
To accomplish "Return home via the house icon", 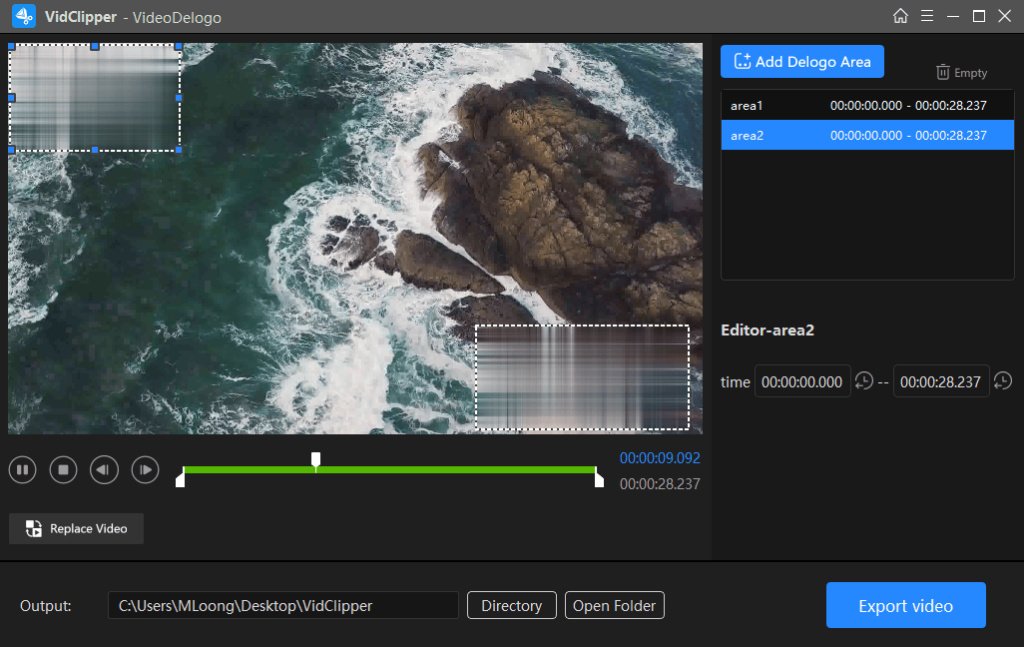I will pyautogui.click(x=899, y=15).
